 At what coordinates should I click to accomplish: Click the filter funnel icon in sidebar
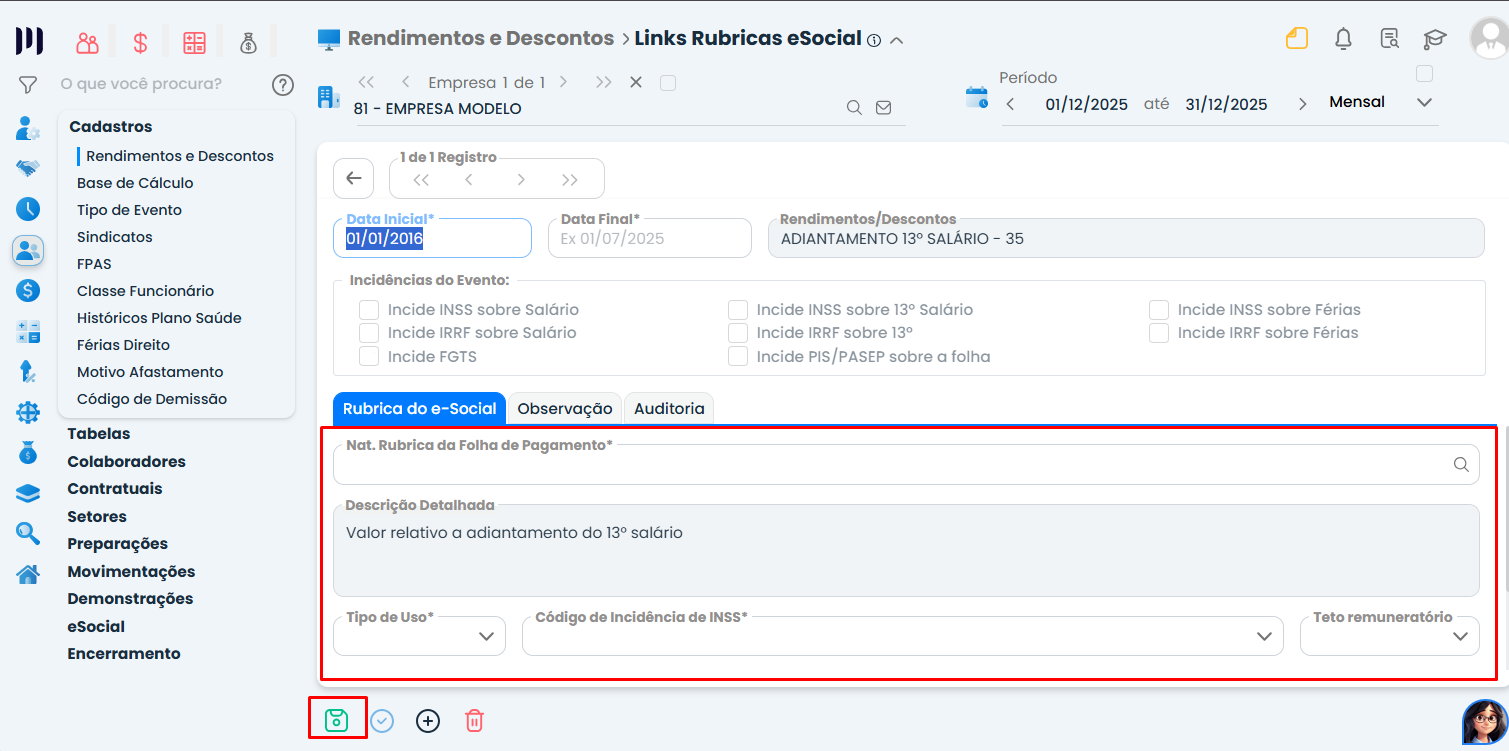(x=28, y=85)
